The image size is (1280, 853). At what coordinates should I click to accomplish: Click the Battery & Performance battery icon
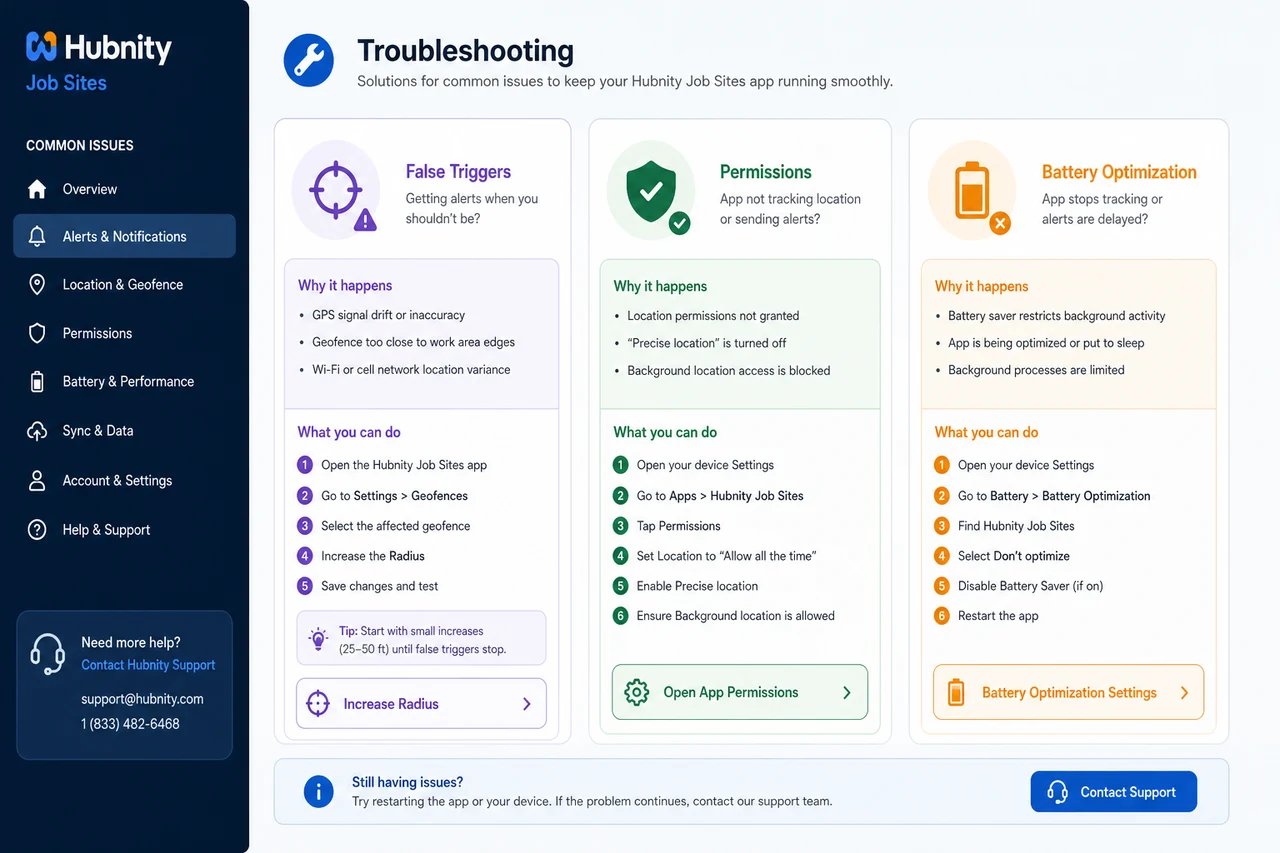coord(37,381)
